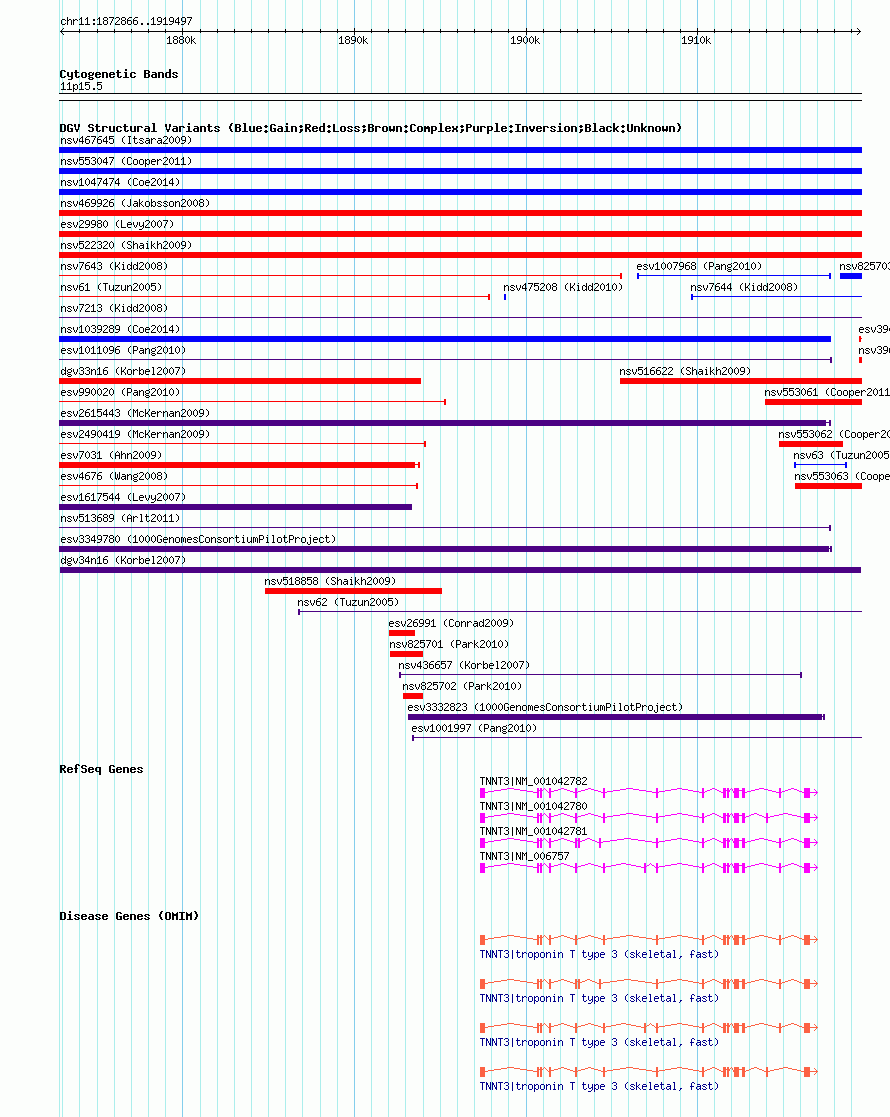Select the DGV Structural Variants track title

(371, 128)
